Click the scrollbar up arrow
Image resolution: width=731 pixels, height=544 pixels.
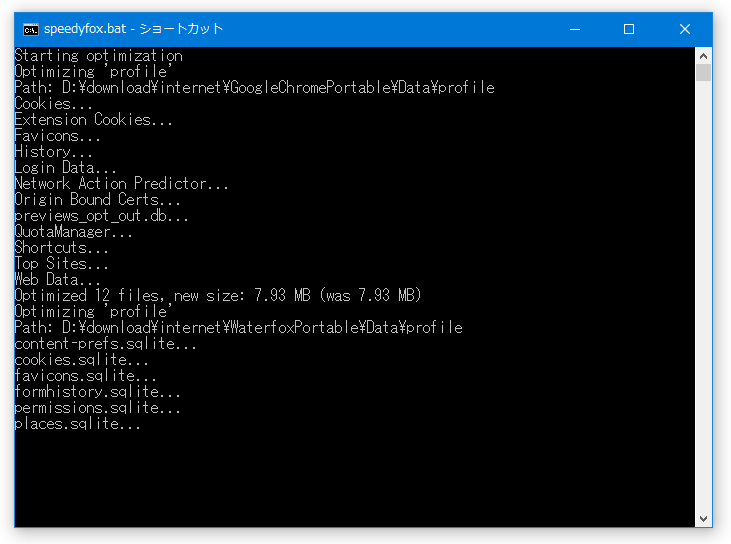click(703, 56)
